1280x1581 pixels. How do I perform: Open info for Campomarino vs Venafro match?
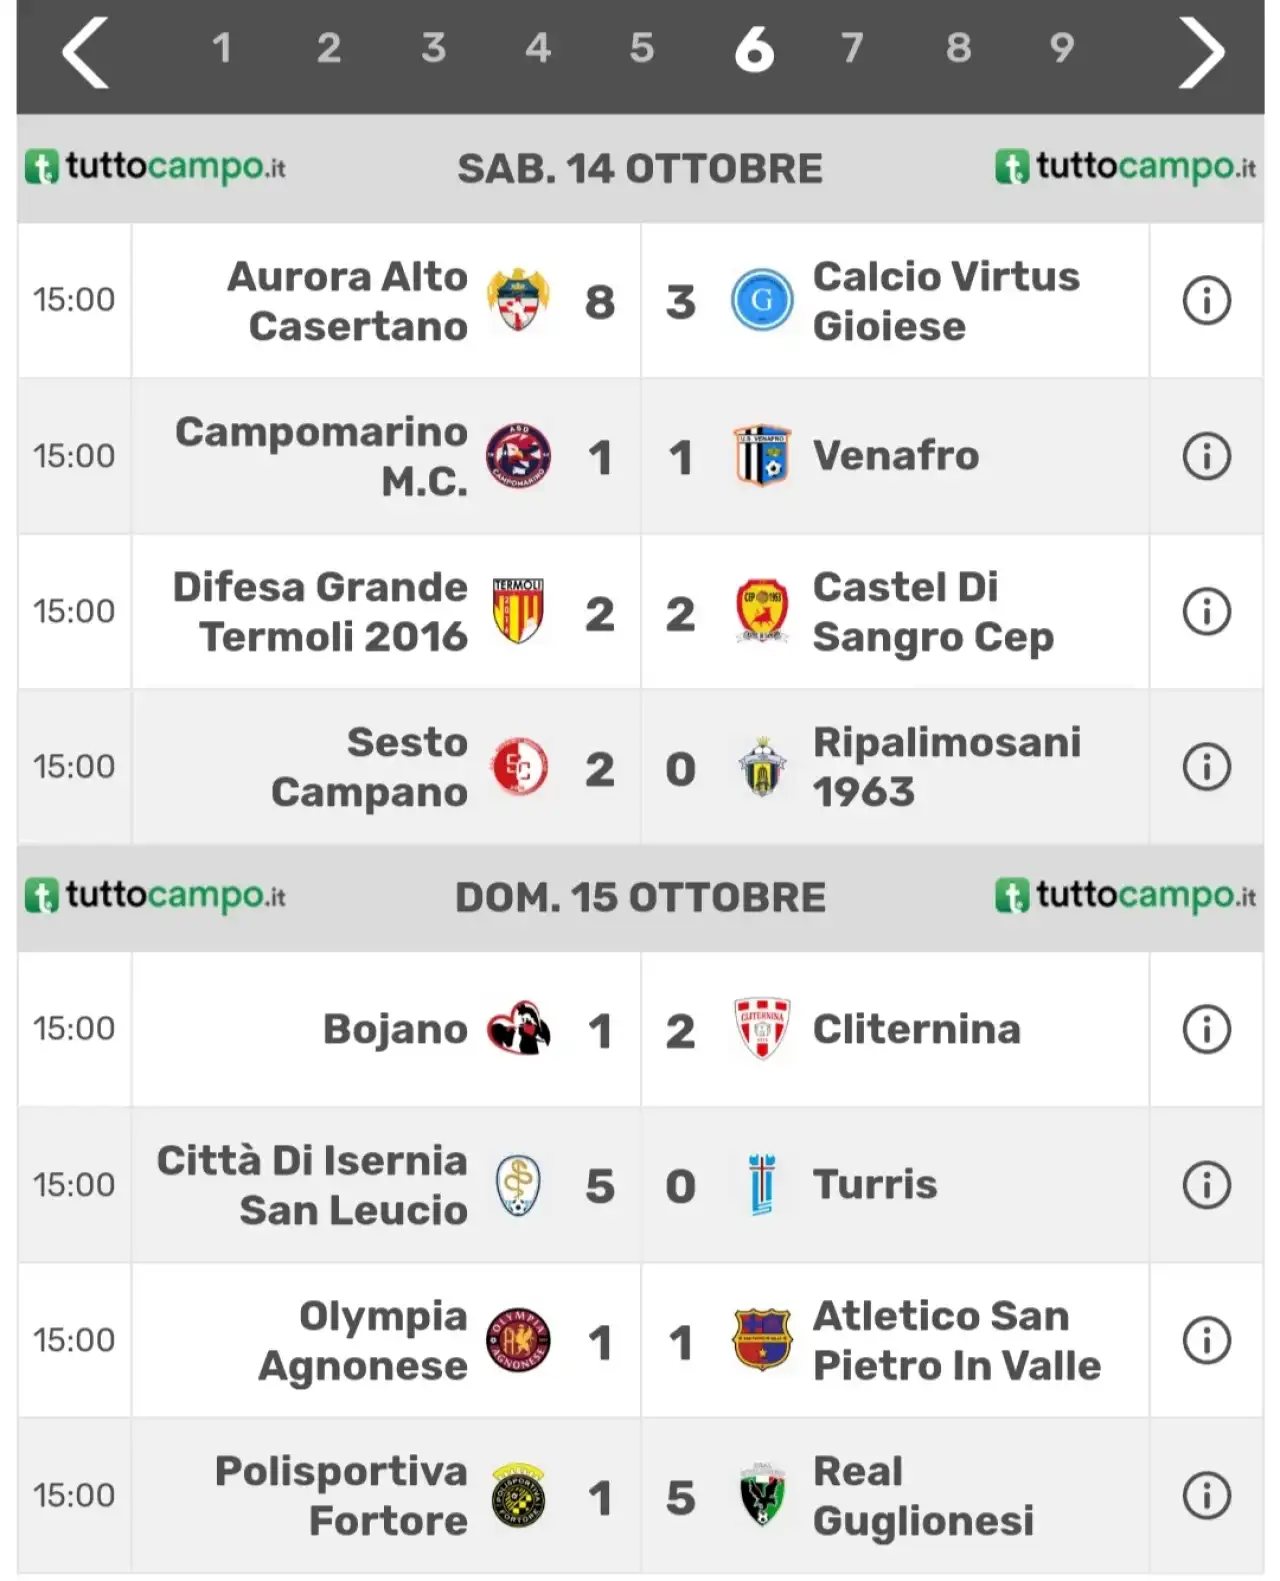(1206, 456)
